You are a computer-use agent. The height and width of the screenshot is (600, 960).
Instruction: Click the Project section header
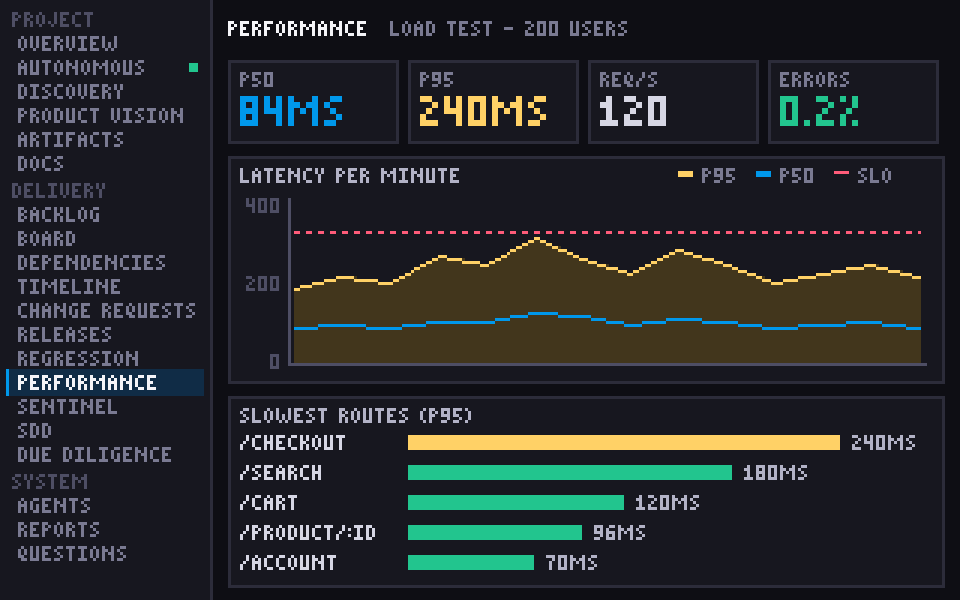52,20
